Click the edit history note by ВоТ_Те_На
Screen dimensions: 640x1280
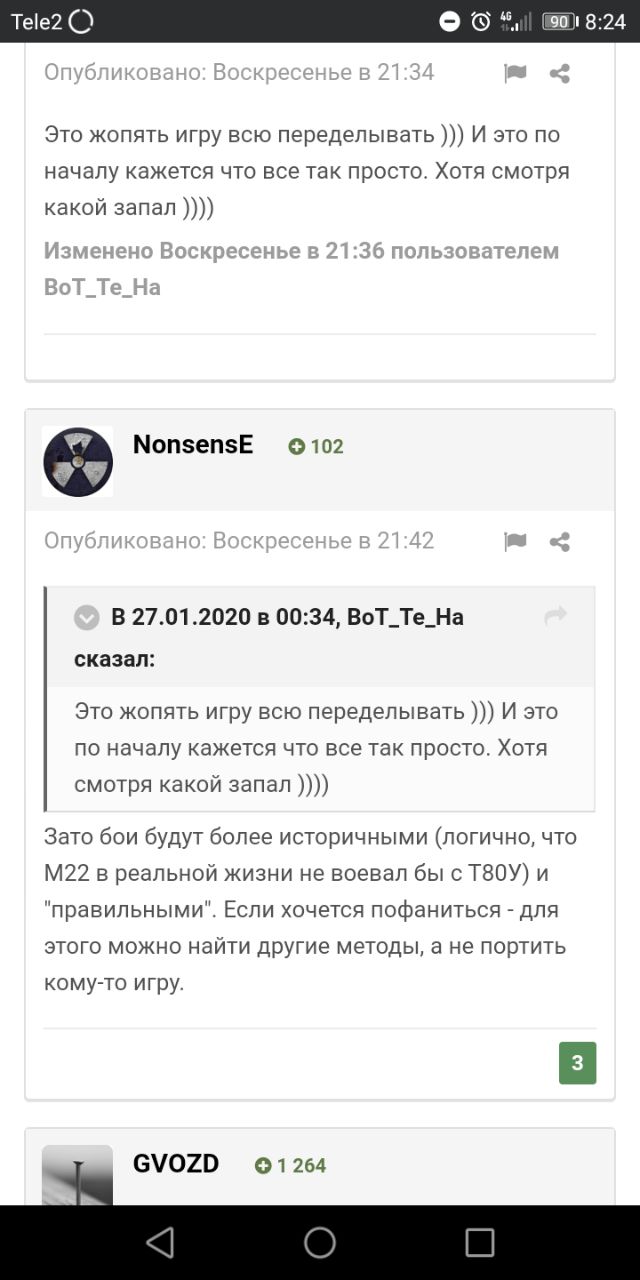[x=301, y=269]
